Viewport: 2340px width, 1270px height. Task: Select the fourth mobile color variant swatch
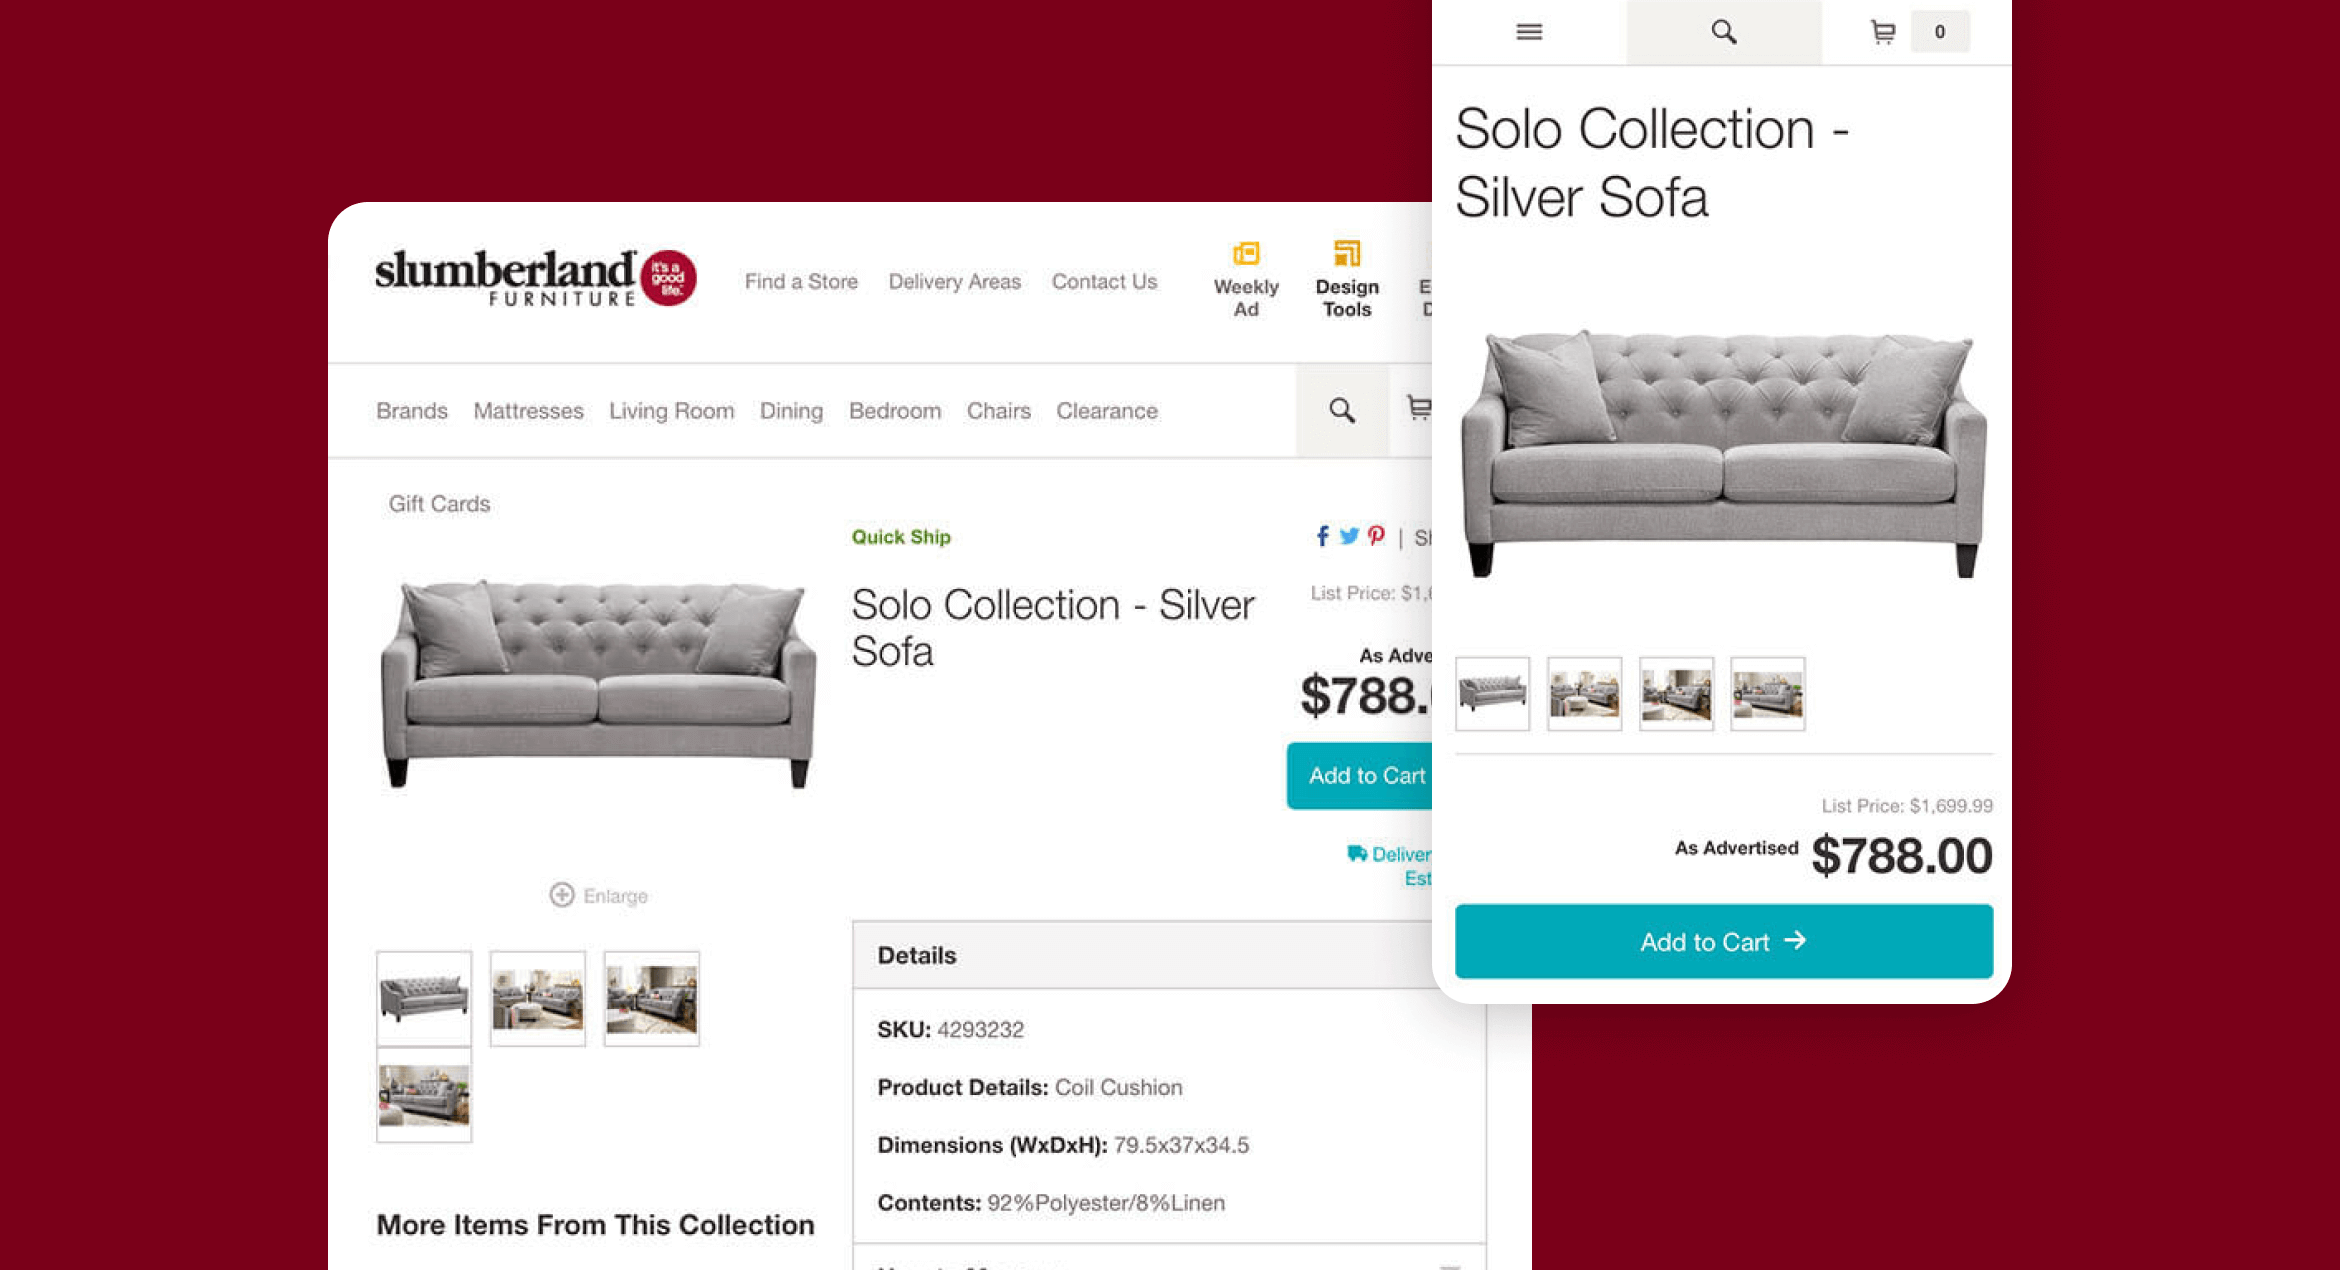click(x=1769, y=691)
